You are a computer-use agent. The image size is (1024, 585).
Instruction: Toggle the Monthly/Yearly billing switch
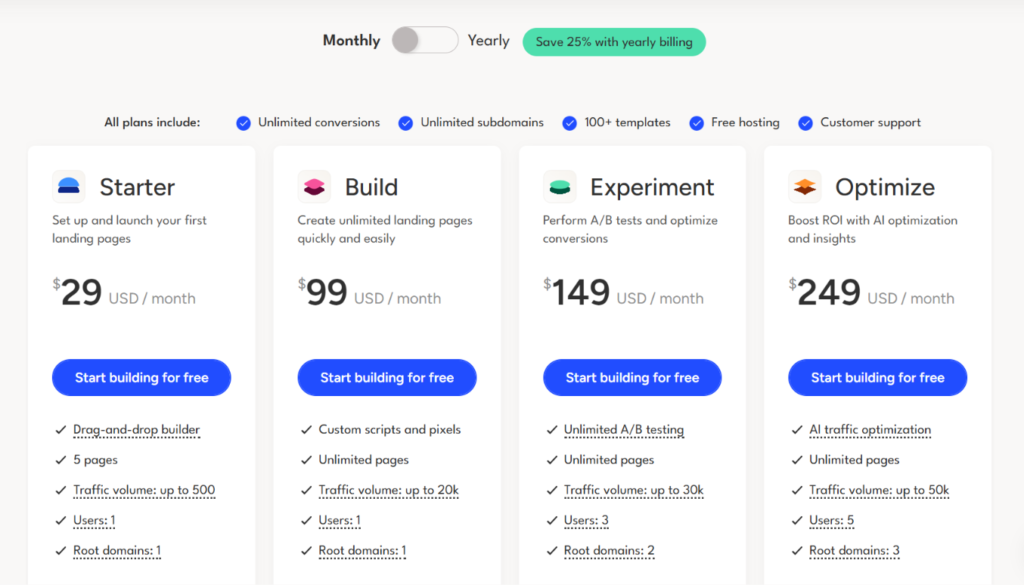point(424,40)
